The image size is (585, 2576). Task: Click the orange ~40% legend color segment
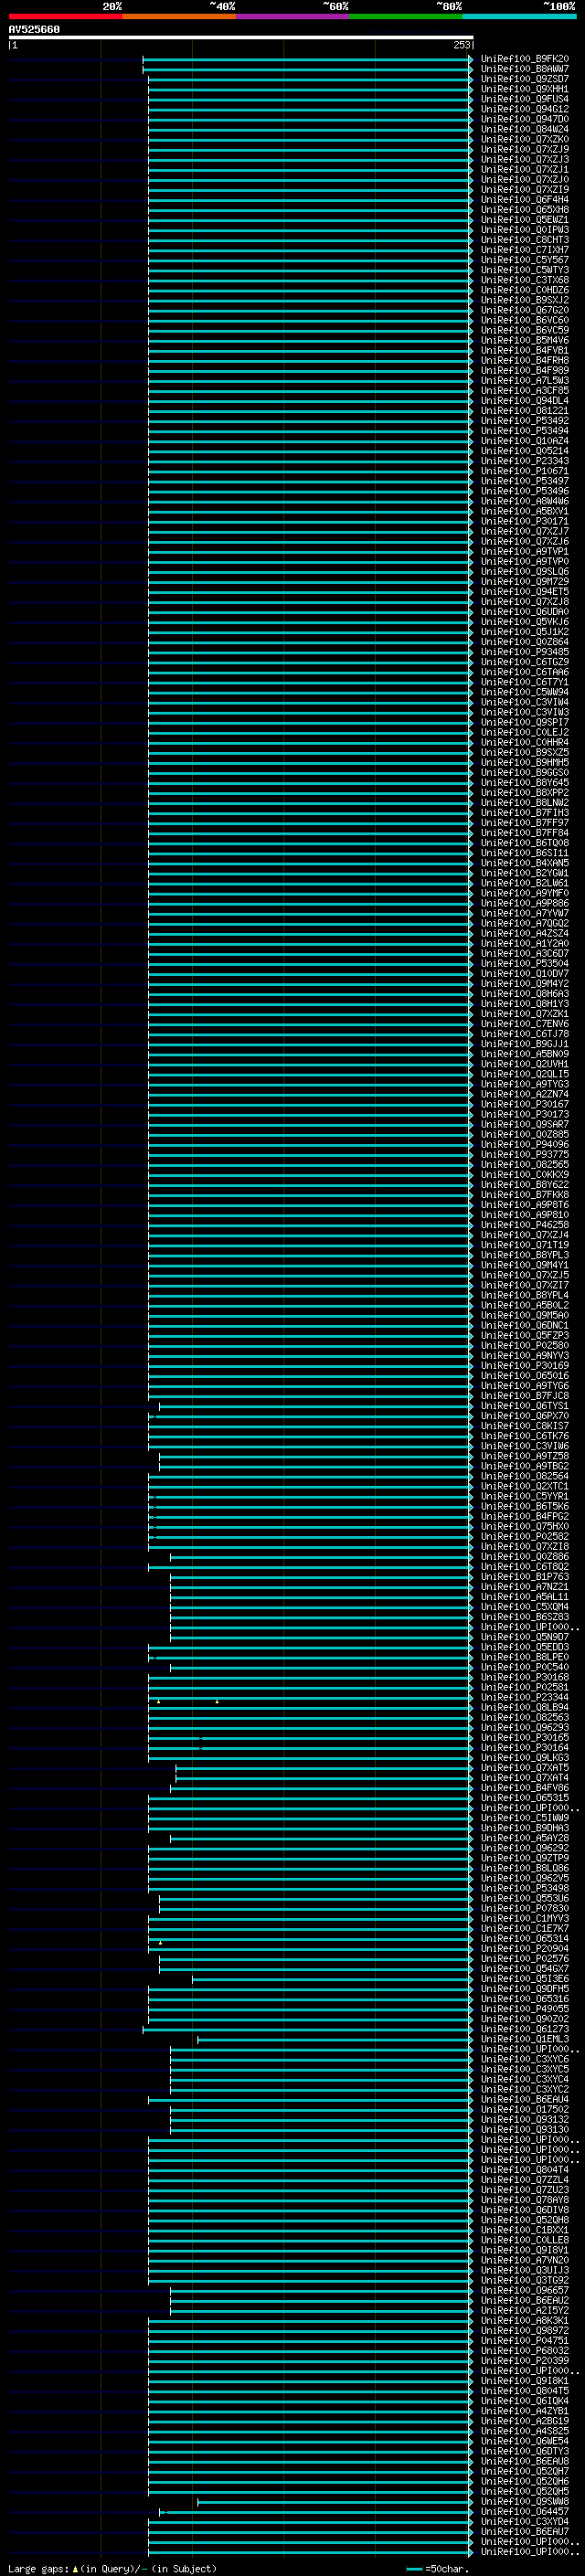coord(179,16)
